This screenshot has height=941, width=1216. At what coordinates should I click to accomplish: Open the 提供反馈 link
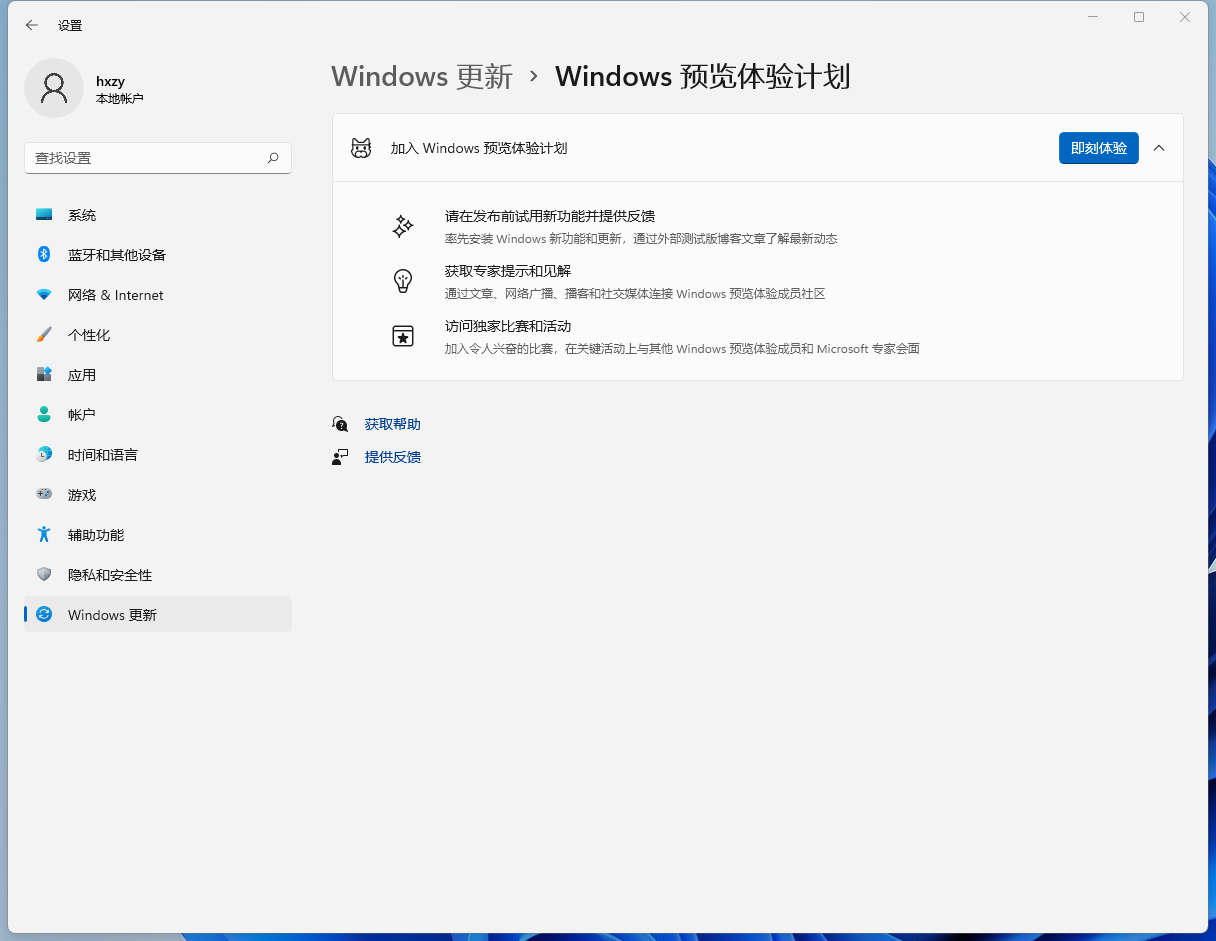pyautogui.click(x=393, y=457)
